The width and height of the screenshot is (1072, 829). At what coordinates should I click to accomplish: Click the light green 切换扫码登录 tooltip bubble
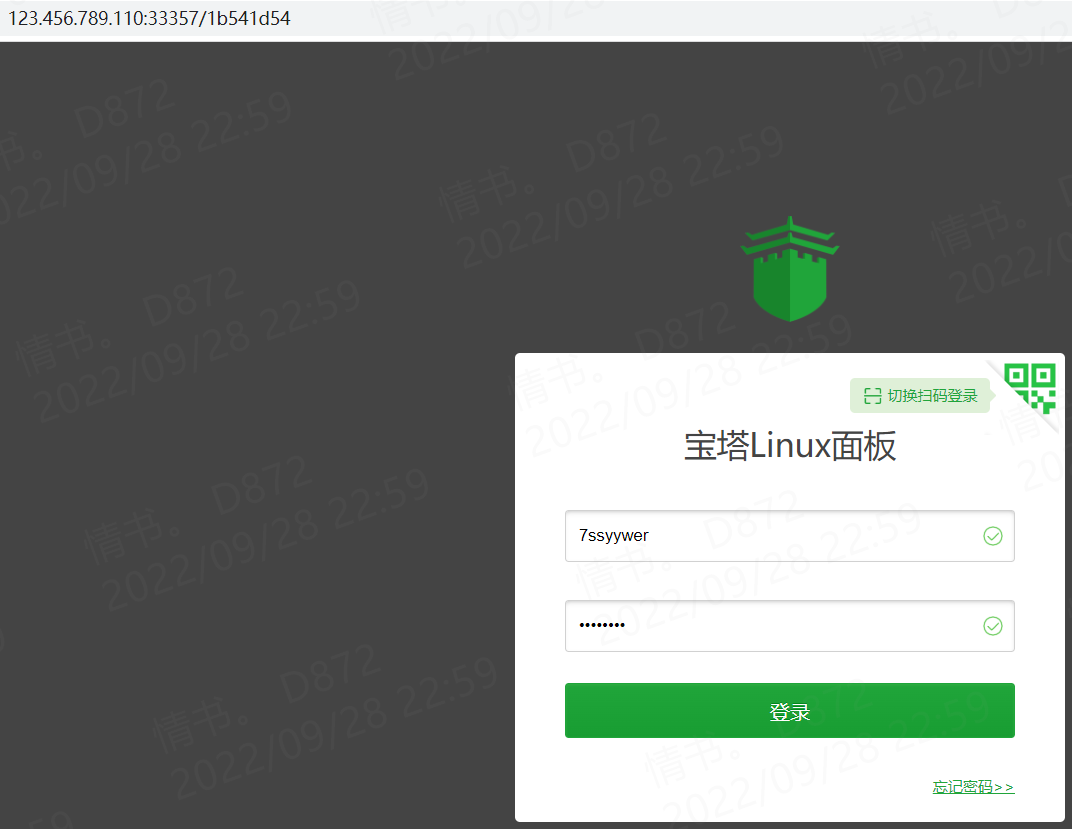pos(920,396)
